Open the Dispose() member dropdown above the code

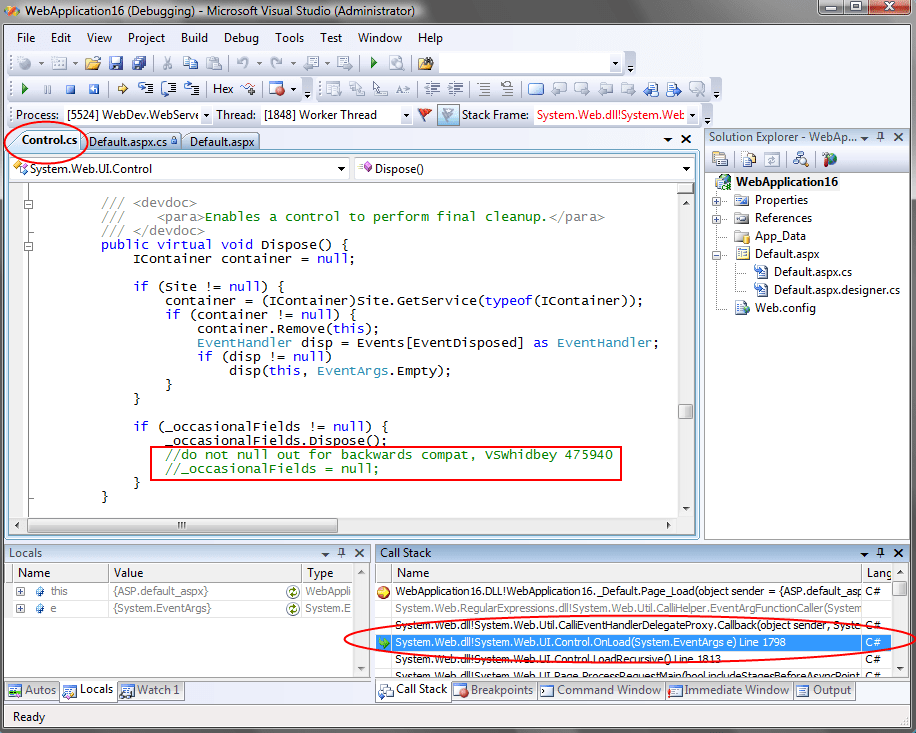684,168
